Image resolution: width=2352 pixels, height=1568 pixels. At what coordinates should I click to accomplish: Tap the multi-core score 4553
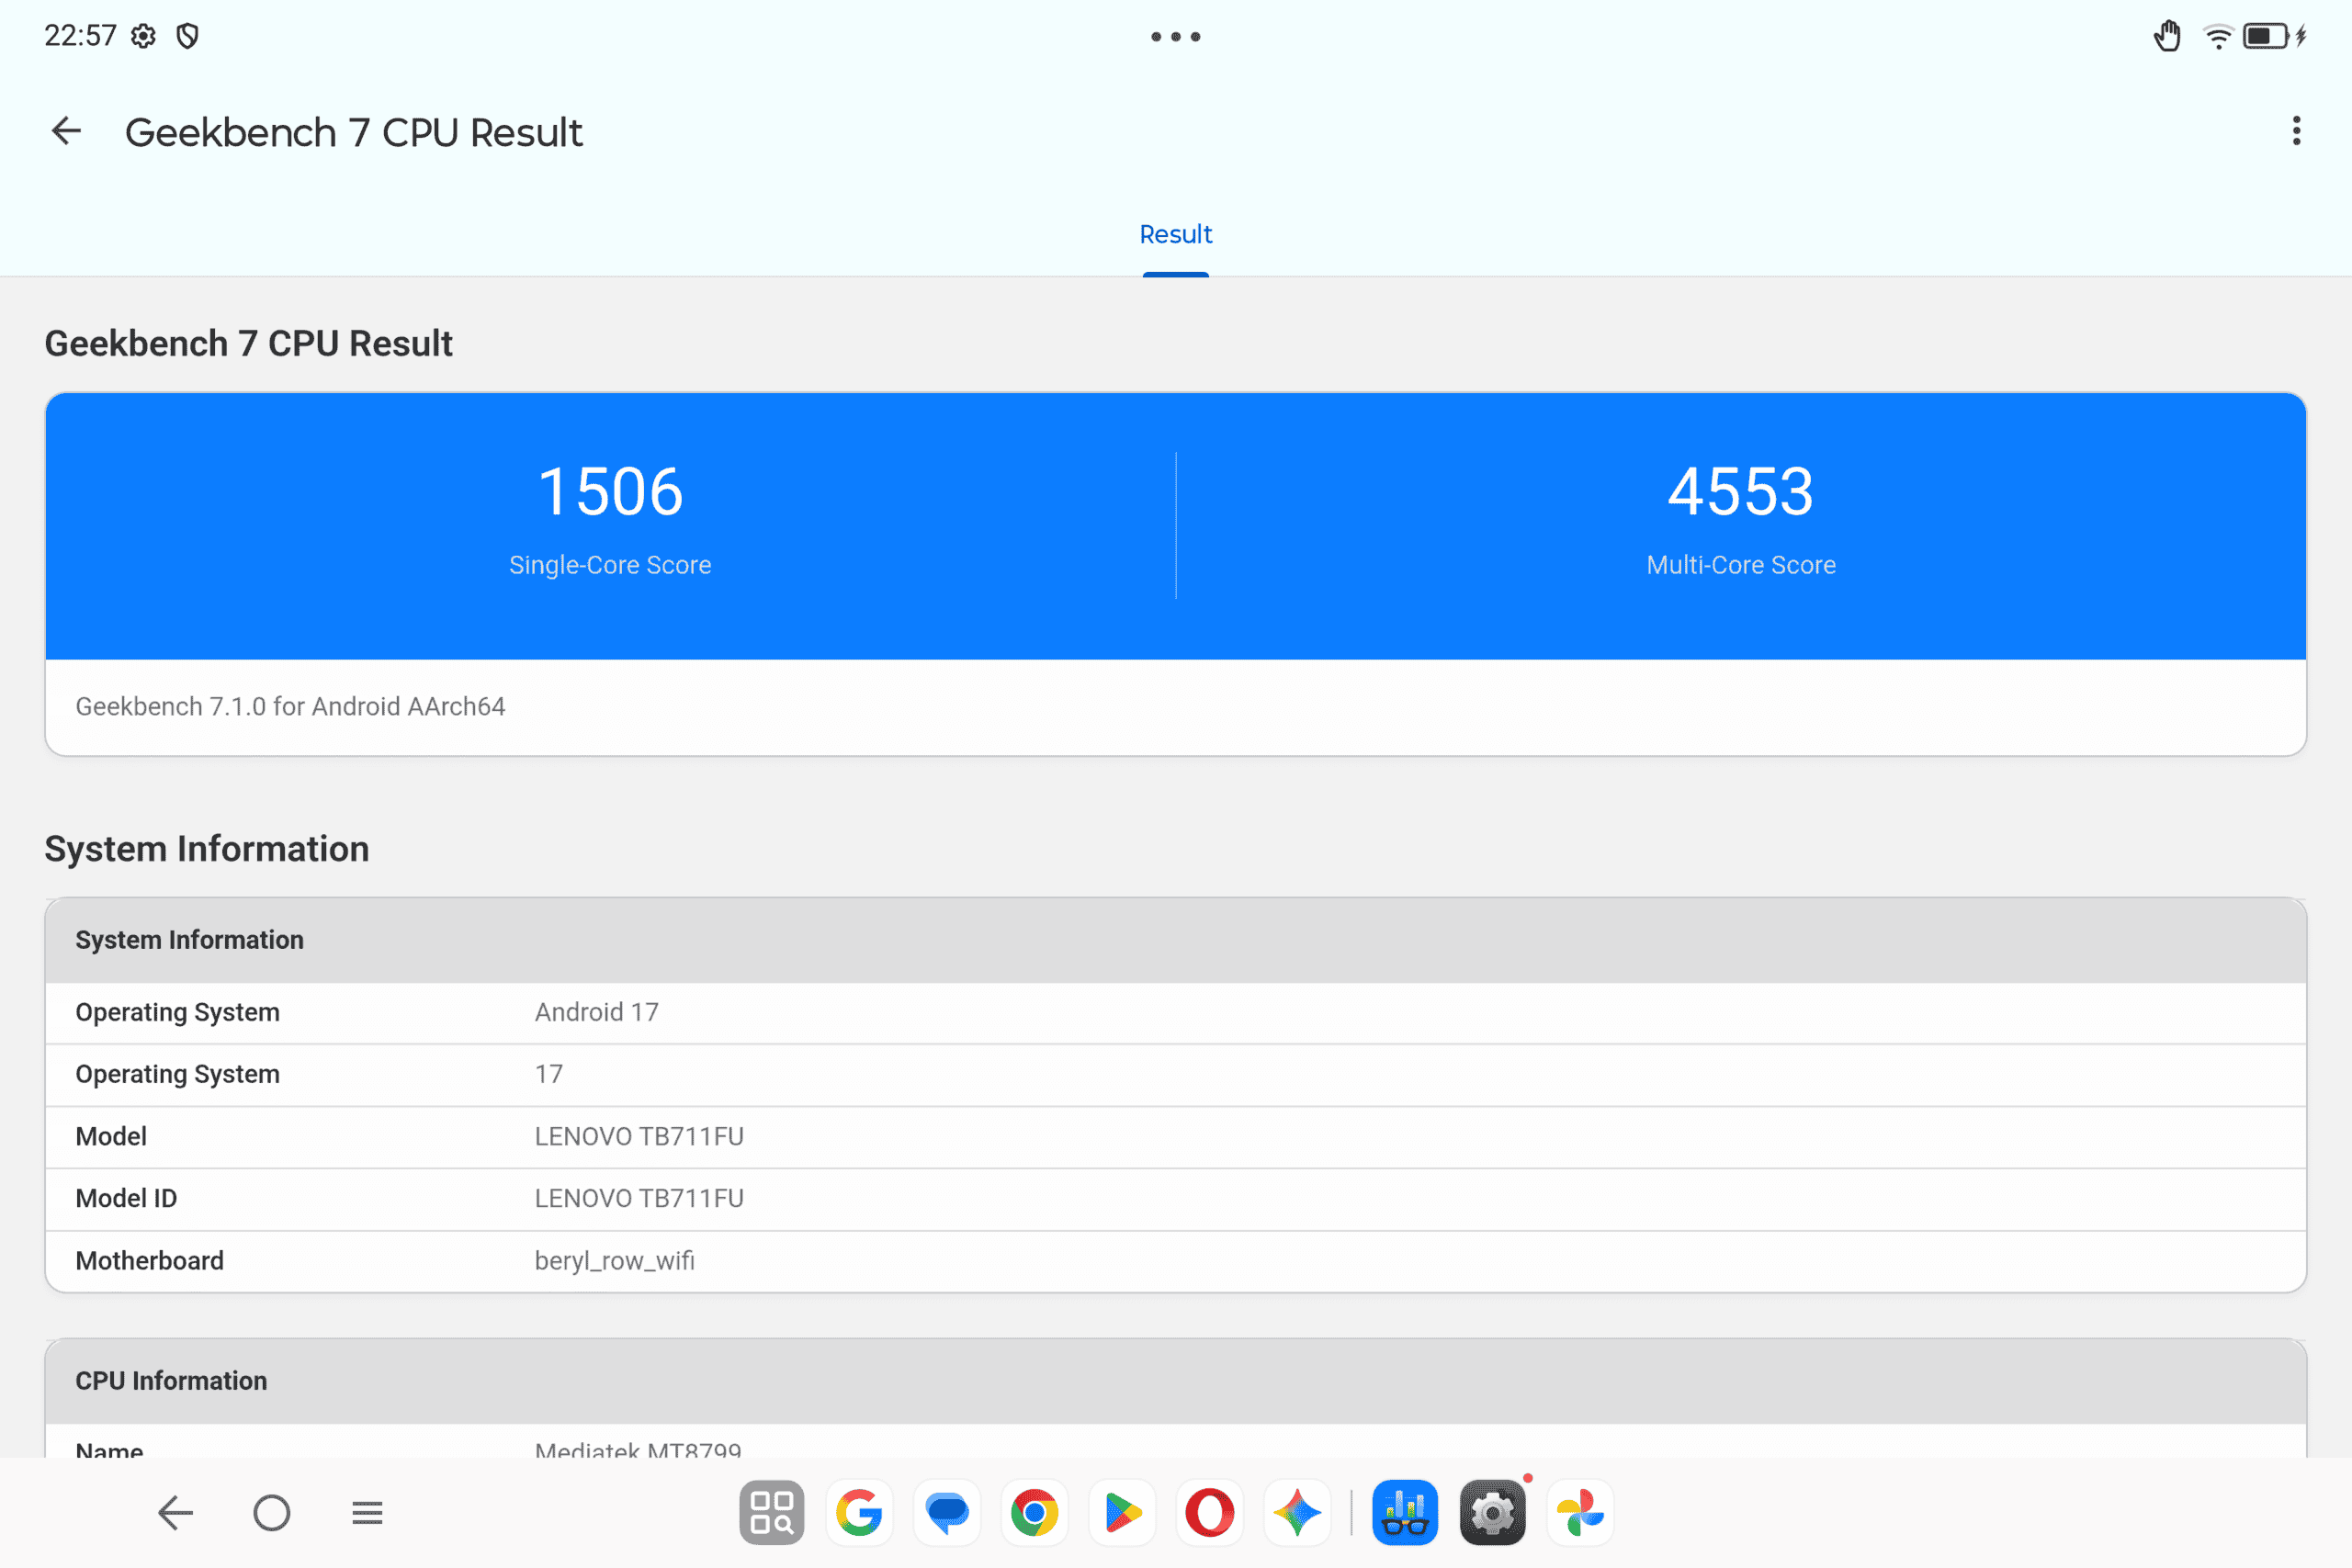tap(1741, 492)
